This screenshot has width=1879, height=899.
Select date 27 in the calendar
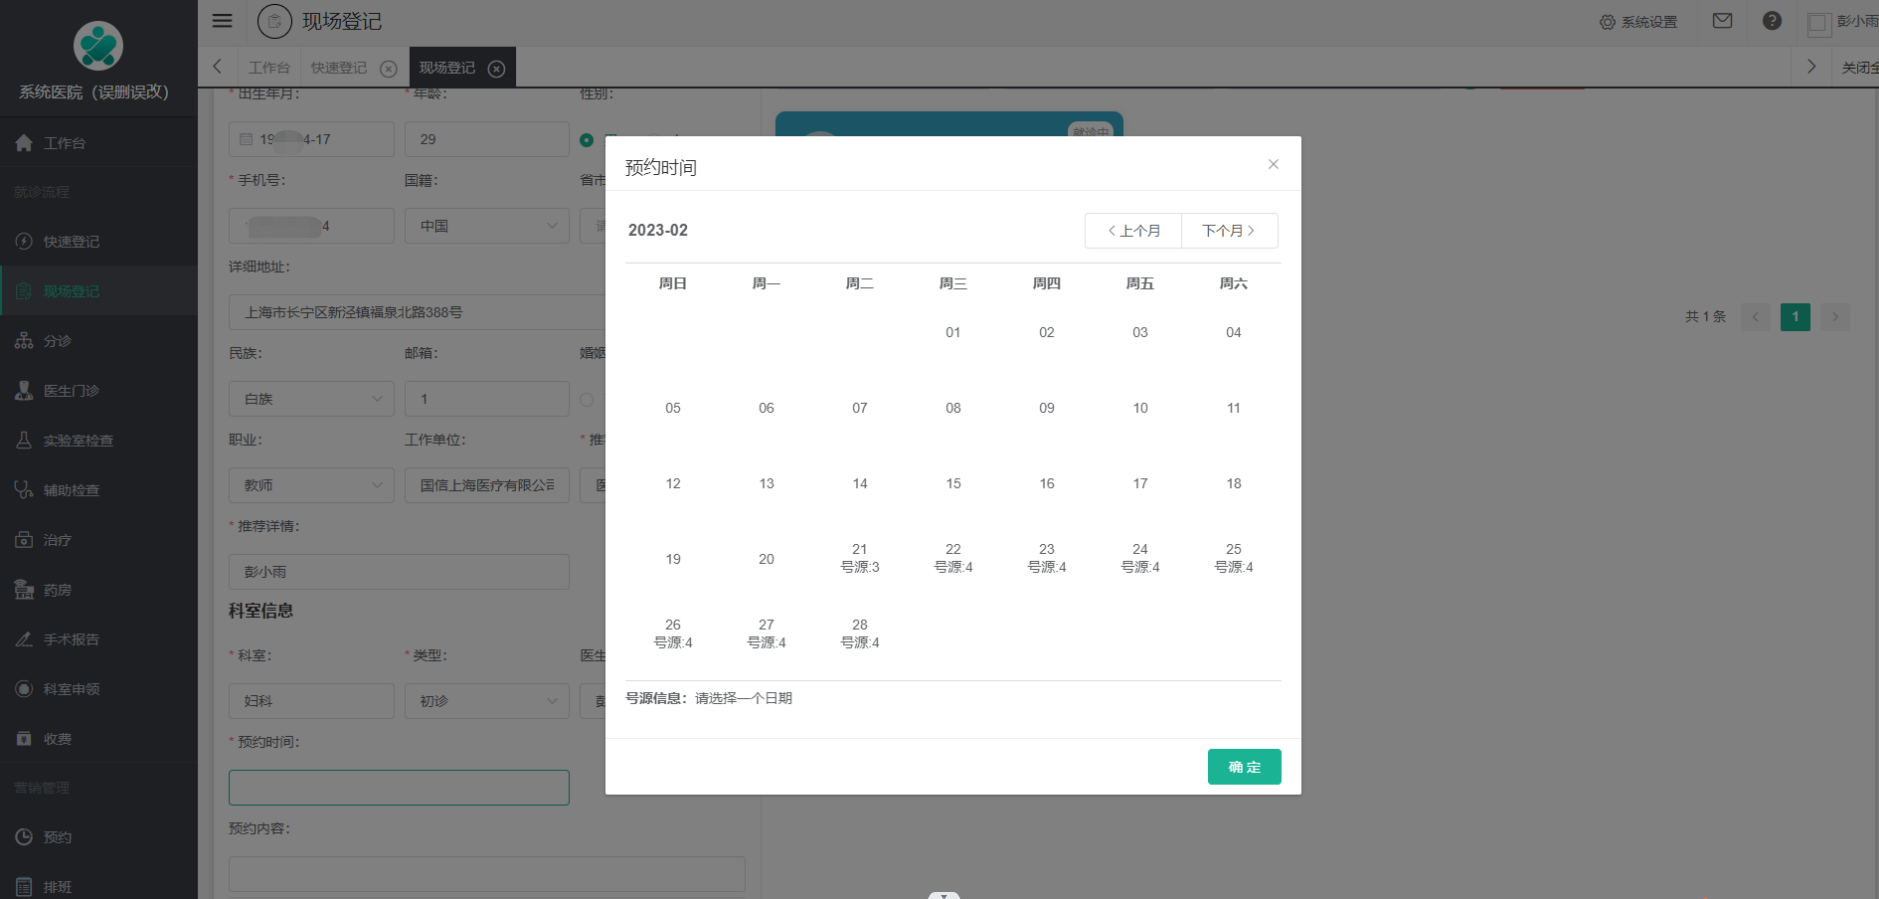click(x=766, y=634)
